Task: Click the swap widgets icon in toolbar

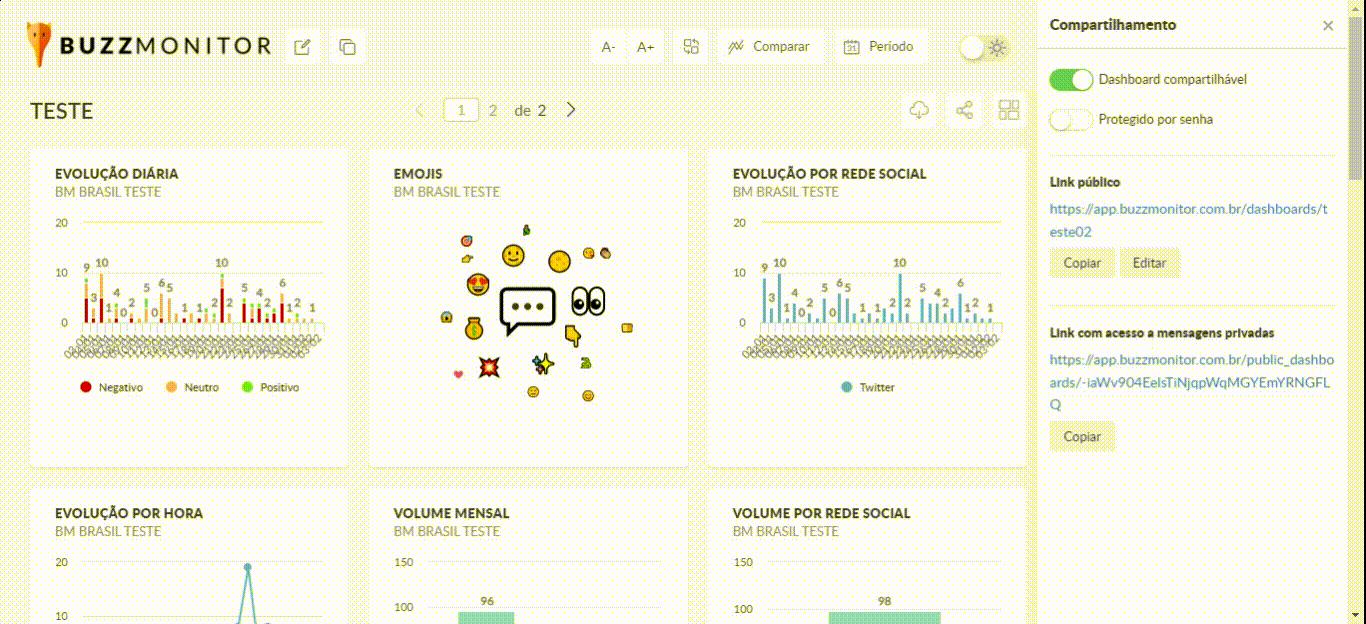Action: tap(691, 47)
